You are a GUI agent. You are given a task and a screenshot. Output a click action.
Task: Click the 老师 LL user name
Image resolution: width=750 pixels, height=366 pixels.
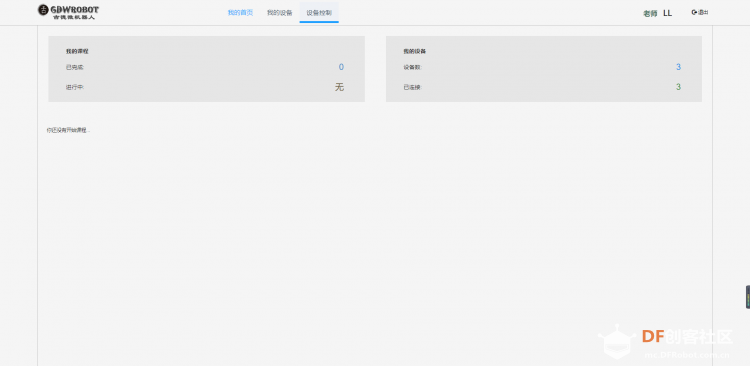click(657, 13)
